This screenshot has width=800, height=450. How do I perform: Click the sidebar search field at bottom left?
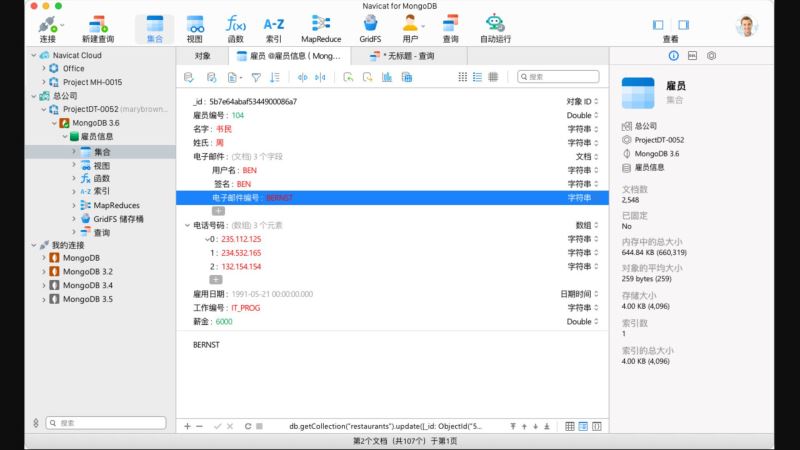[x=106, y=423]
